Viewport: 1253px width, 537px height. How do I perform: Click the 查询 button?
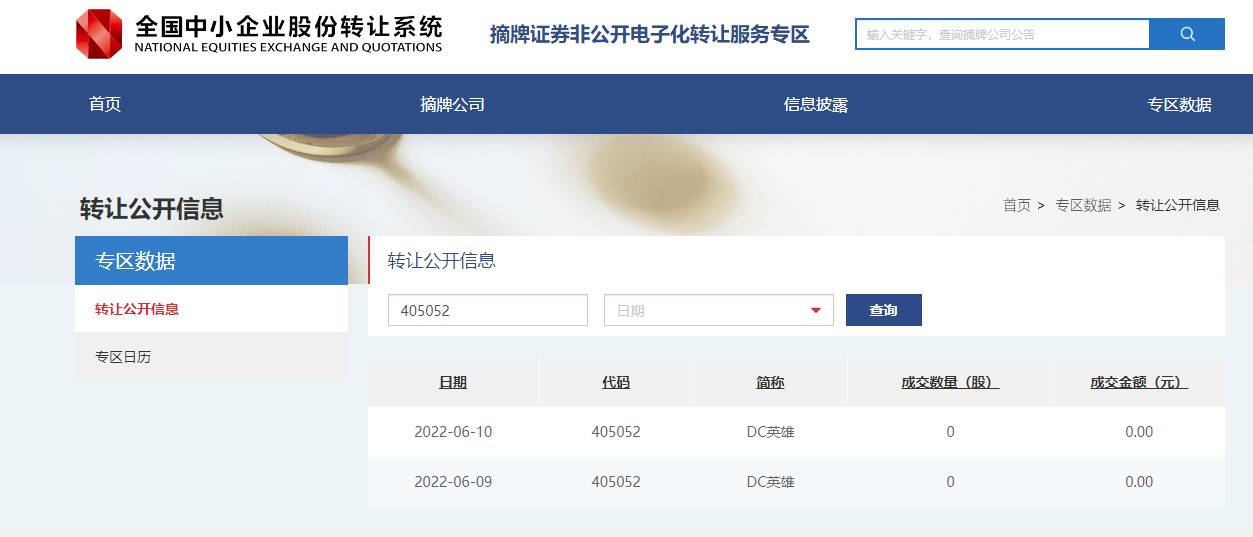[884, 310]
